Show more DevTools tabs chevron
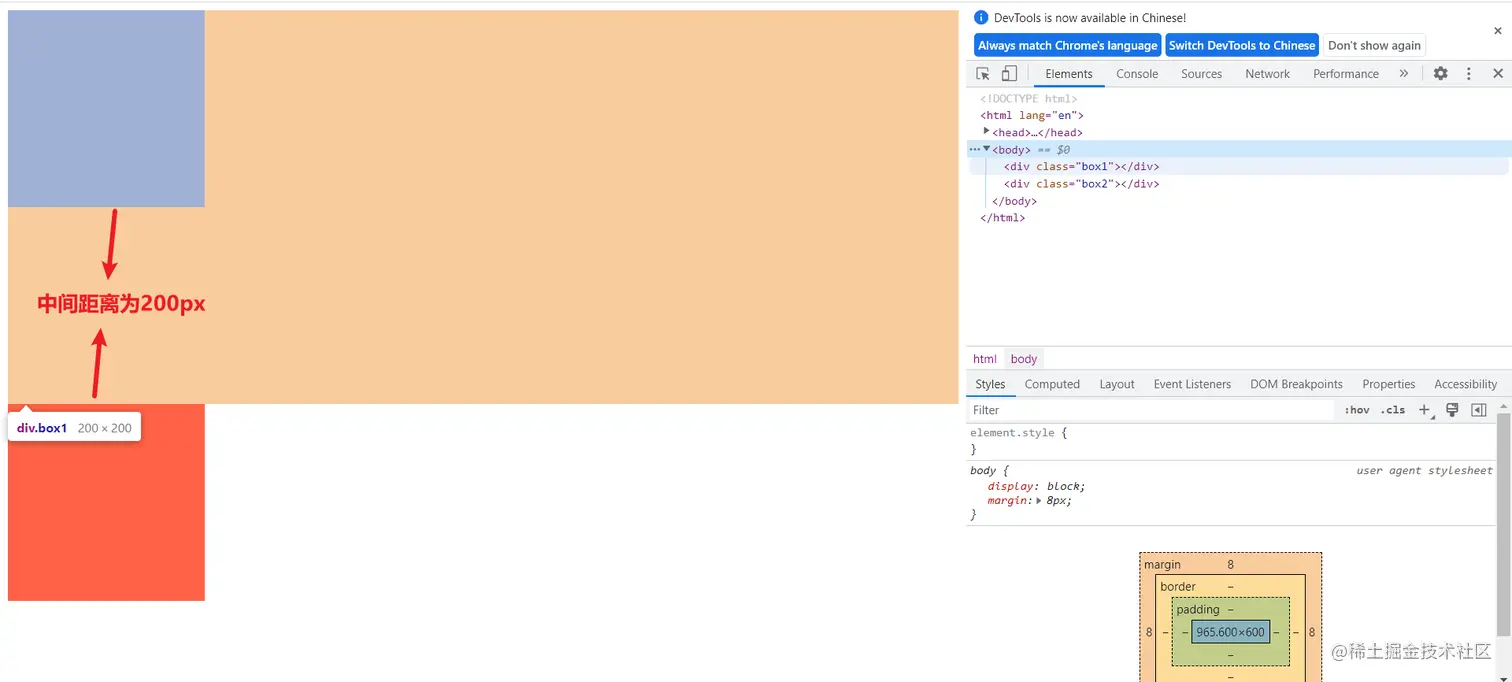The image size is (1512, 682). click(x=1403, y=74)
